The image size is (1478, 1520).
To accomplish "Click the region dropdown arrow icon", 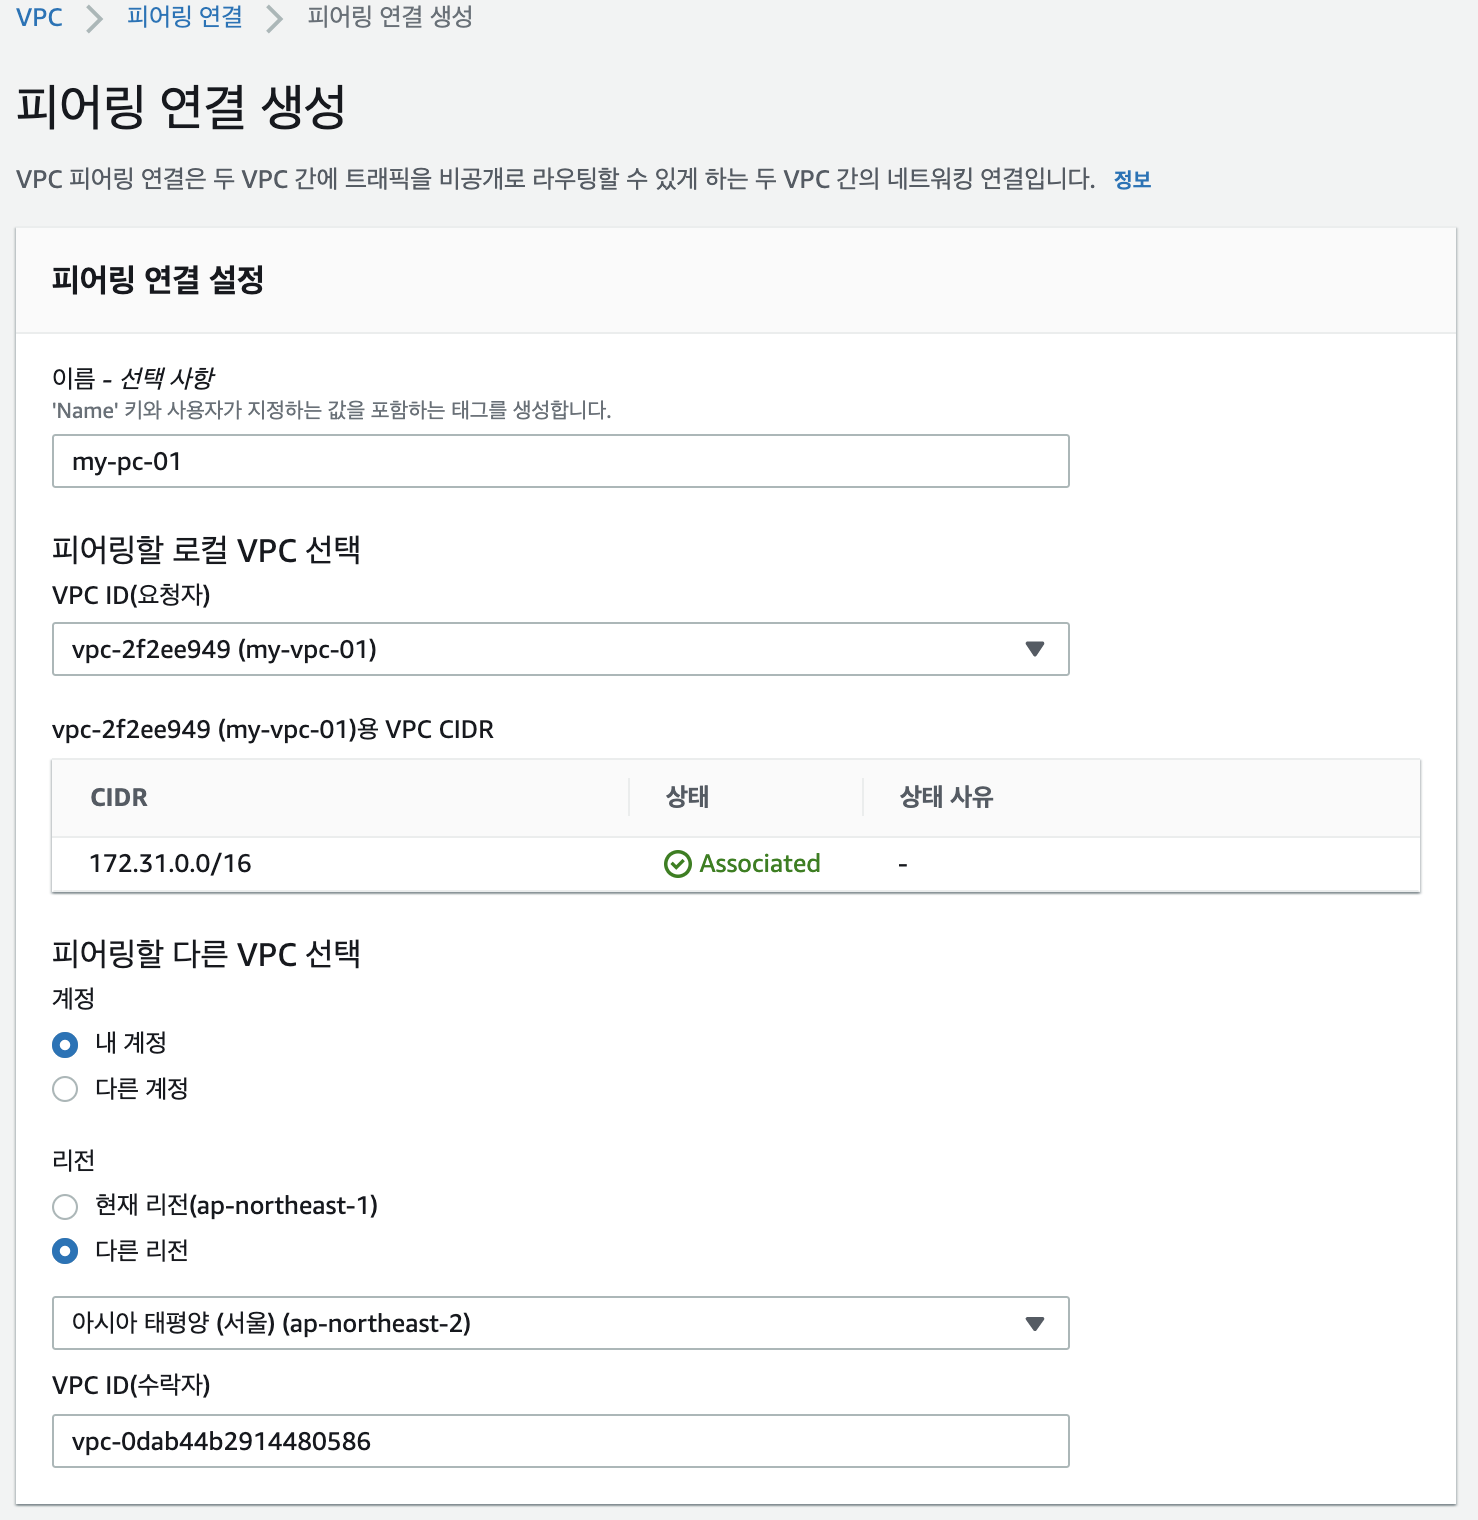I will click(1035, 1324).
